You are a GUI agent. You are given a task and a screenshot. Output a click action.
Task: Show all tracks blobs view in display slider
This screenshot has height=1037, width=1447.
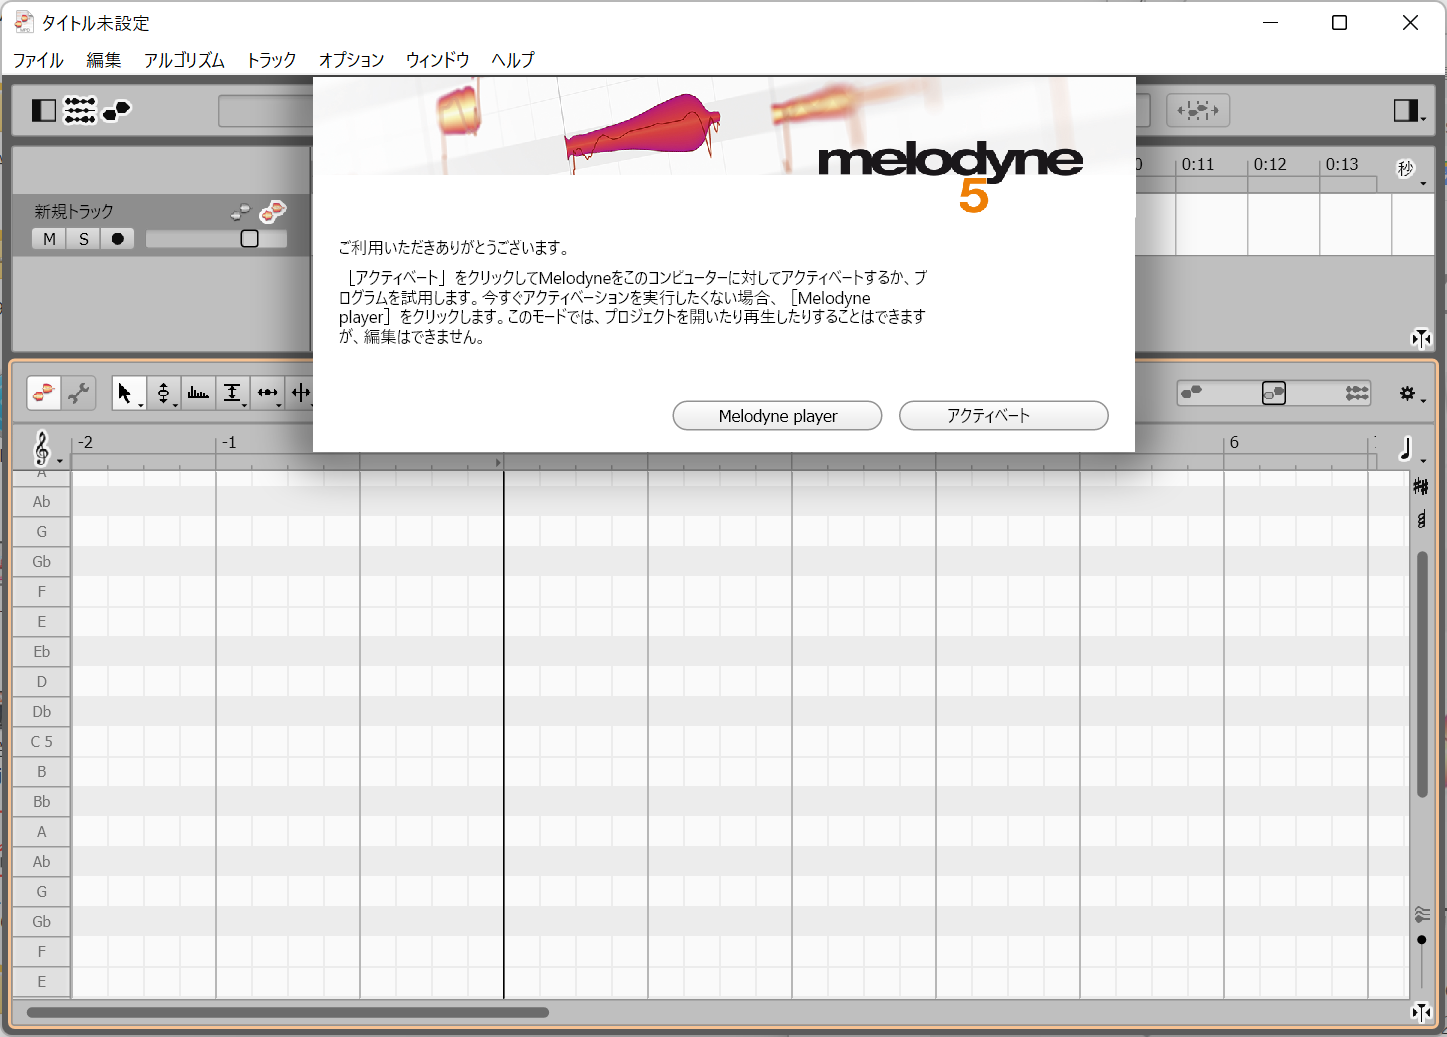coord(1357,393)
